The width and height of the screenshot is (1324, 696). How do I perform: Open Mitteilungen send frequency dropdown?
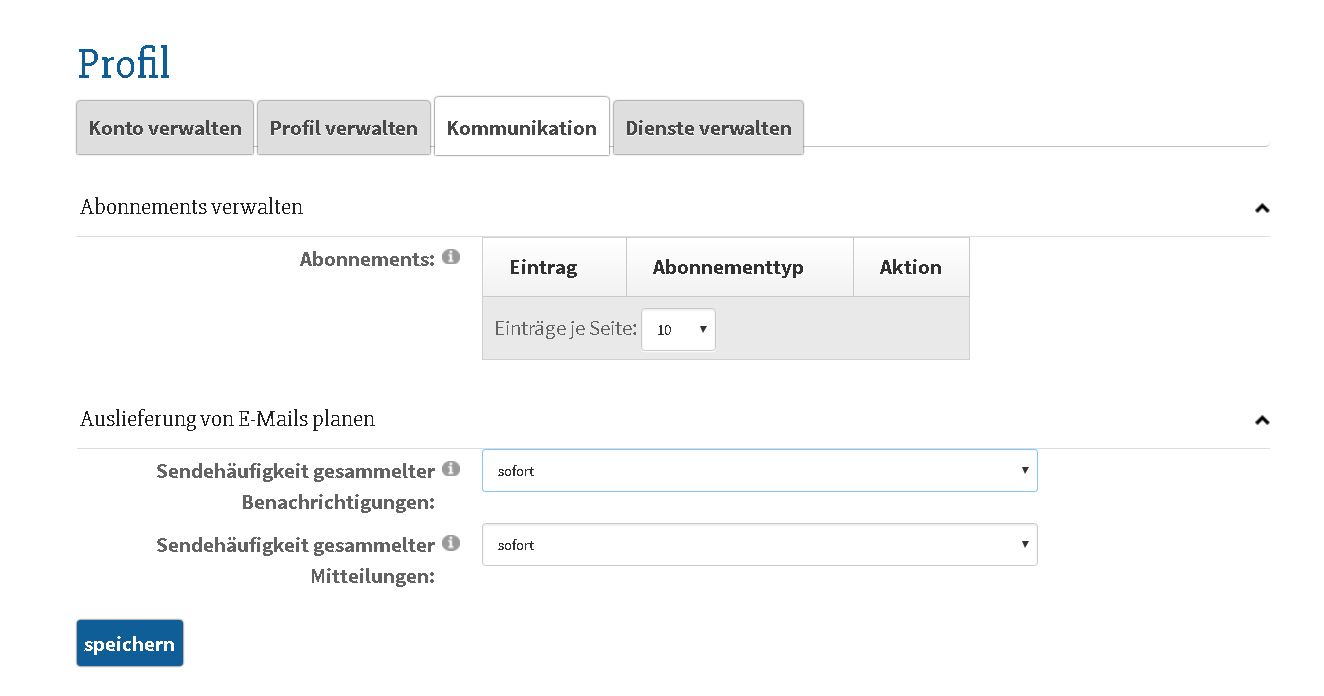759,545
